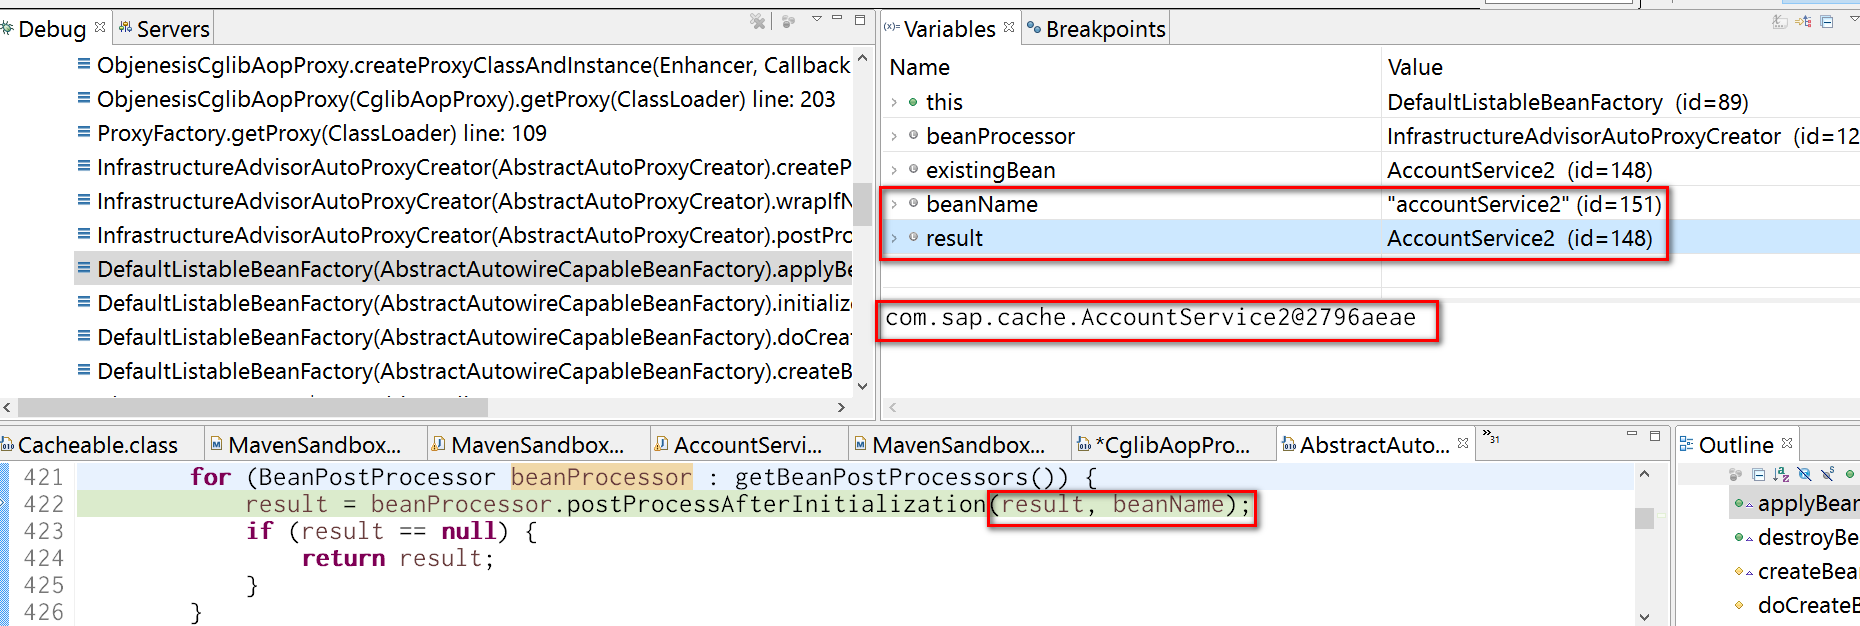The image size is (1860, 626).
Task: Open the Servers tab
Action: [164, 29]
